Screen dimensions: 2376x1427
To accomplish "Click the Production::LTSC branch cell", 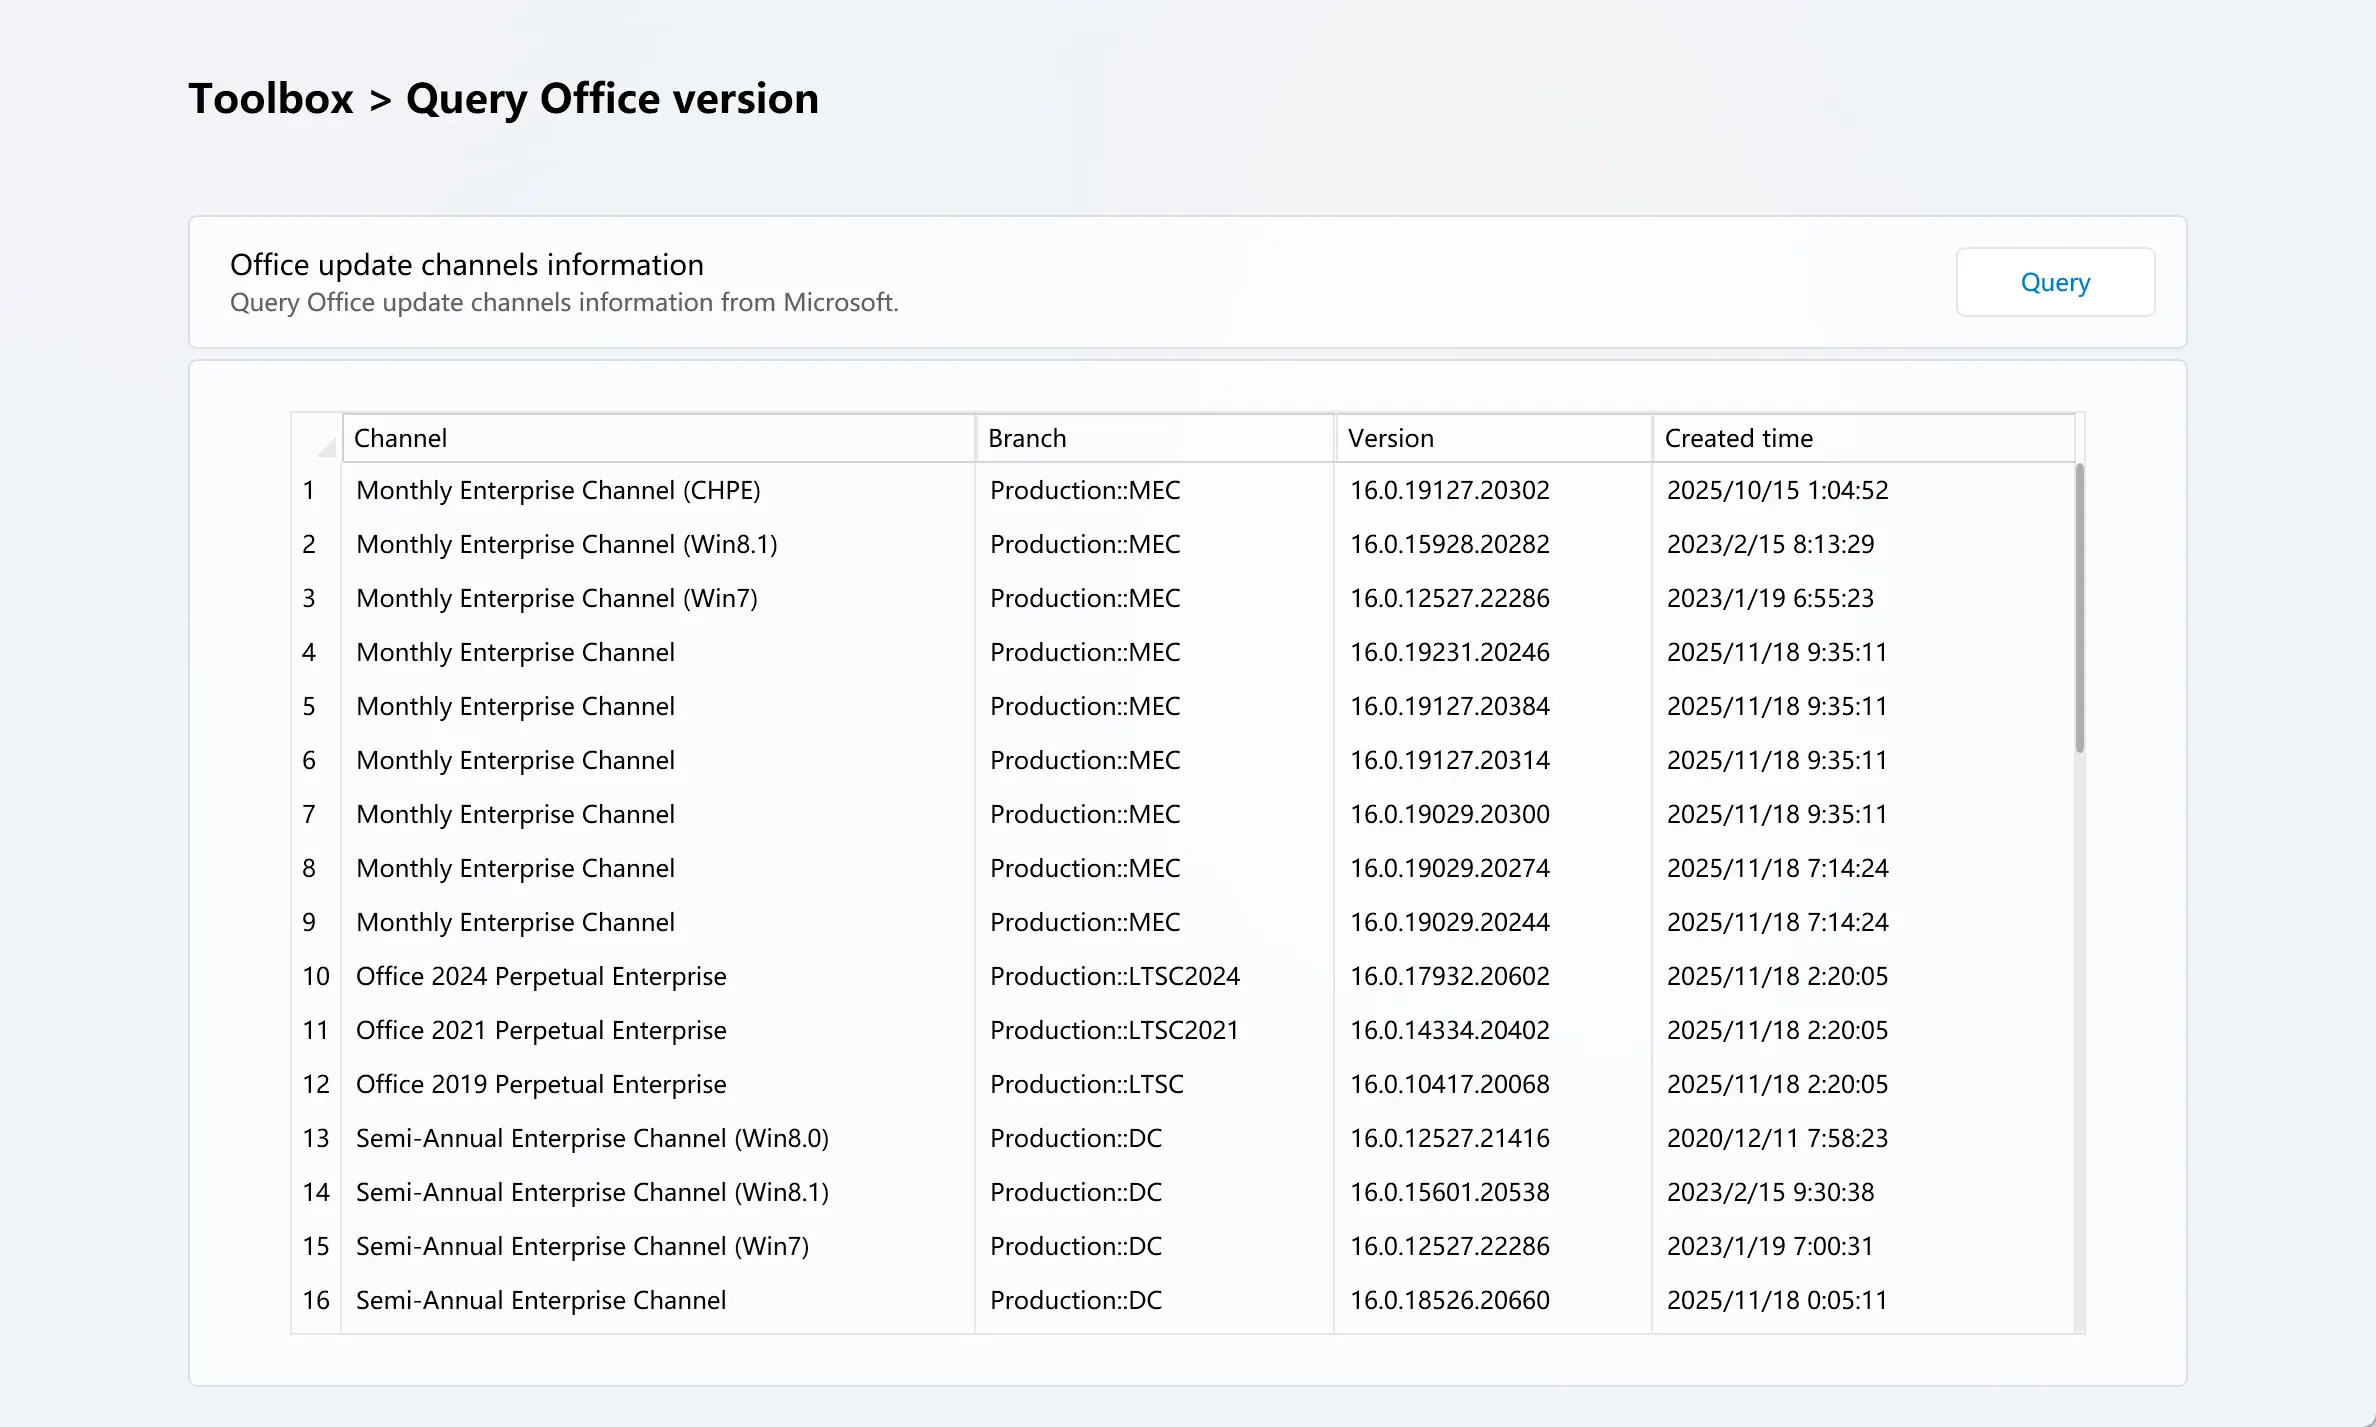I will (x=1086, y=1084).
